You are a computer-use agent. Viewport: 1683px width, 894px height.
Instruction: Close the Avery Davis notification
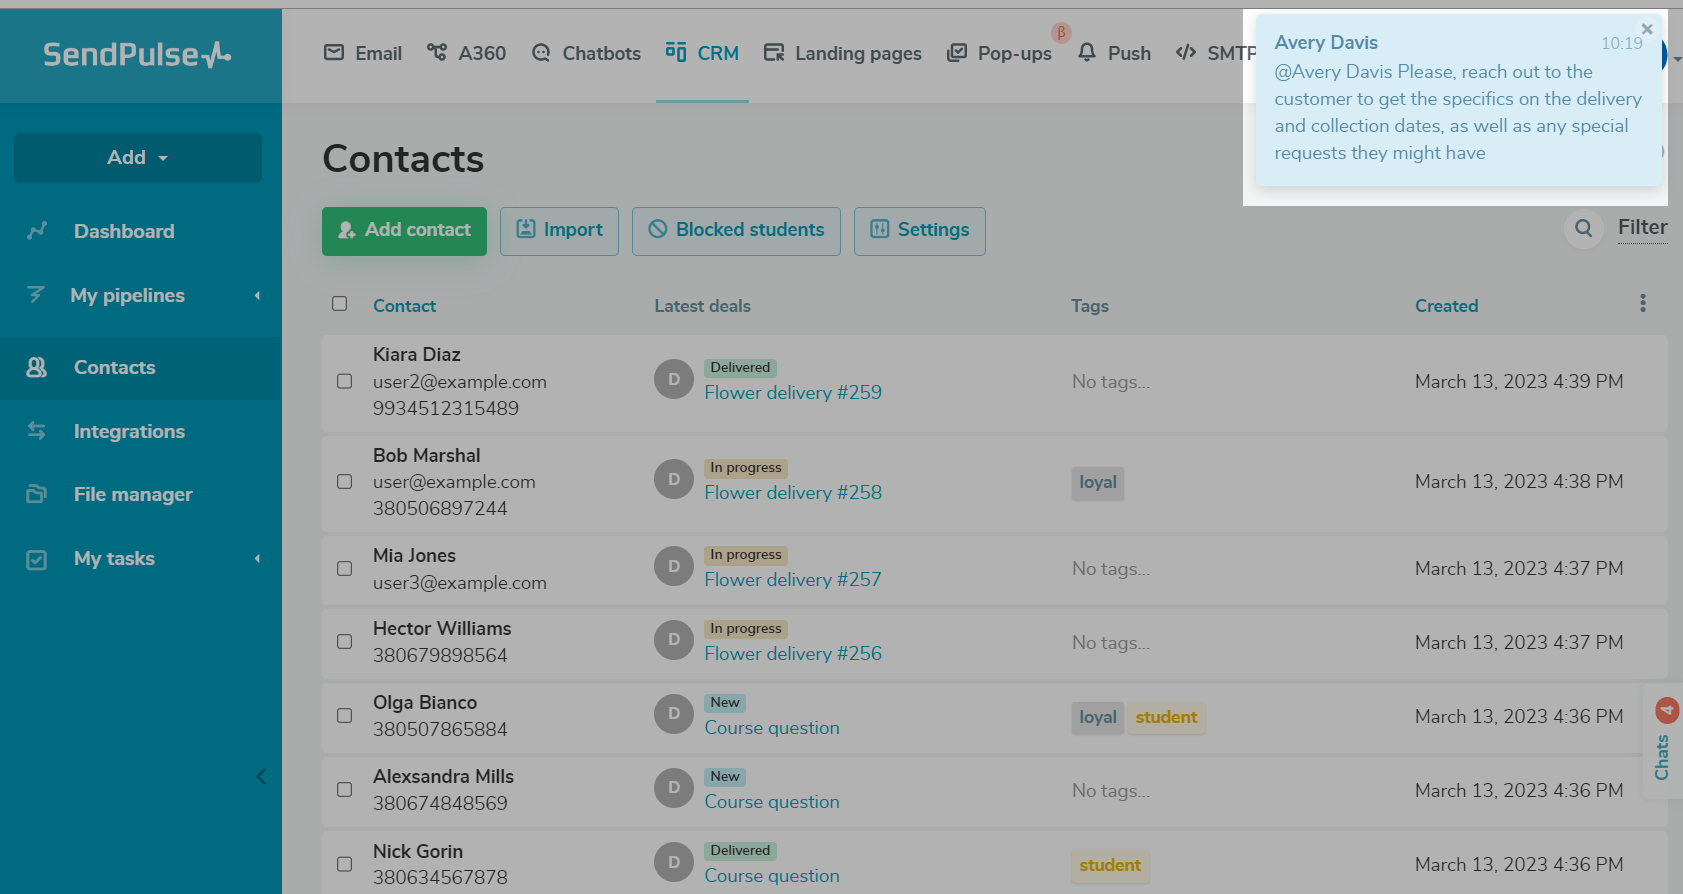tap(1647, 29)
